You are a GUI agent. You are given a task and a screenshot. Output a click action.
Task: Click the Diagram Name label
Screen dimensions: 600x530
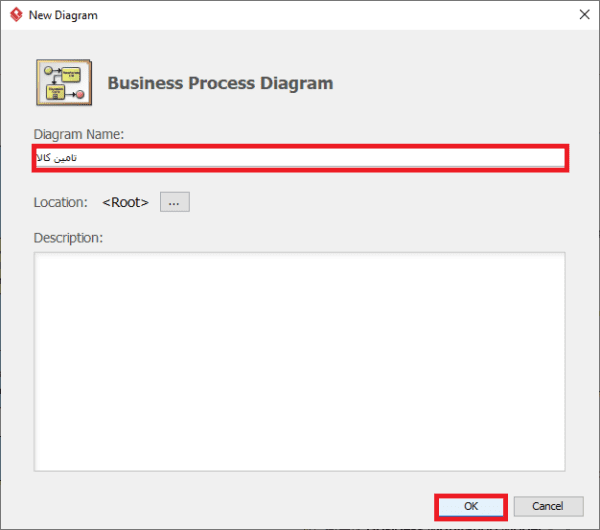(x=79, y=135)
